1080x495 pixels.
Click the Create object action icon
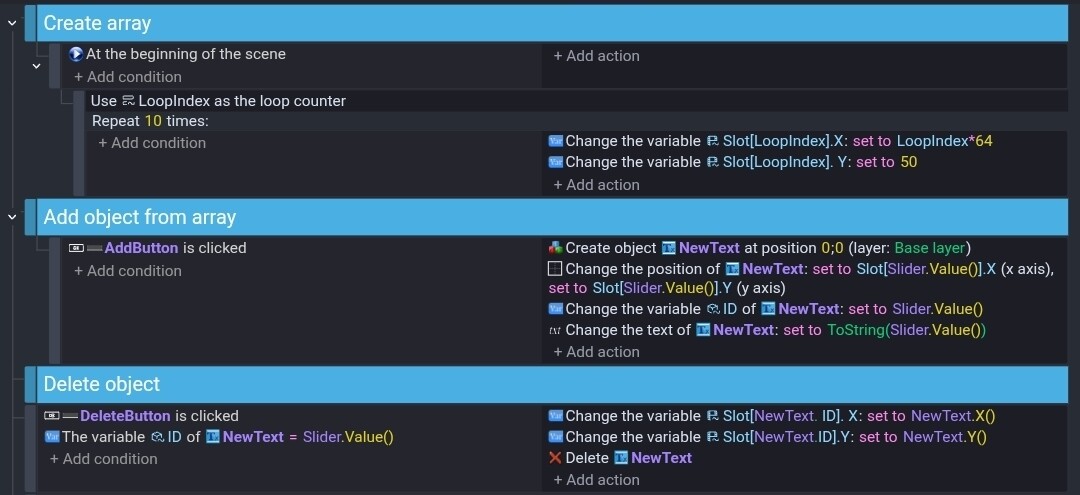point(555,248)
